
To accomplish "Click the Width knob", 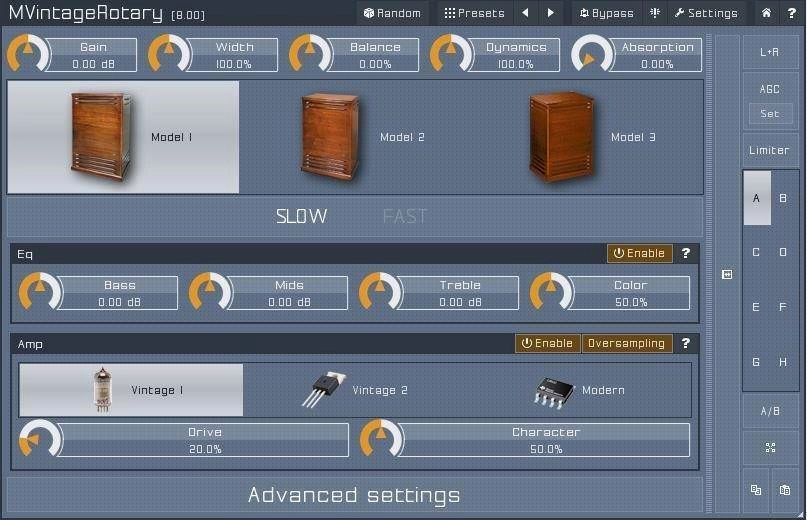I will tap(169, 54).
